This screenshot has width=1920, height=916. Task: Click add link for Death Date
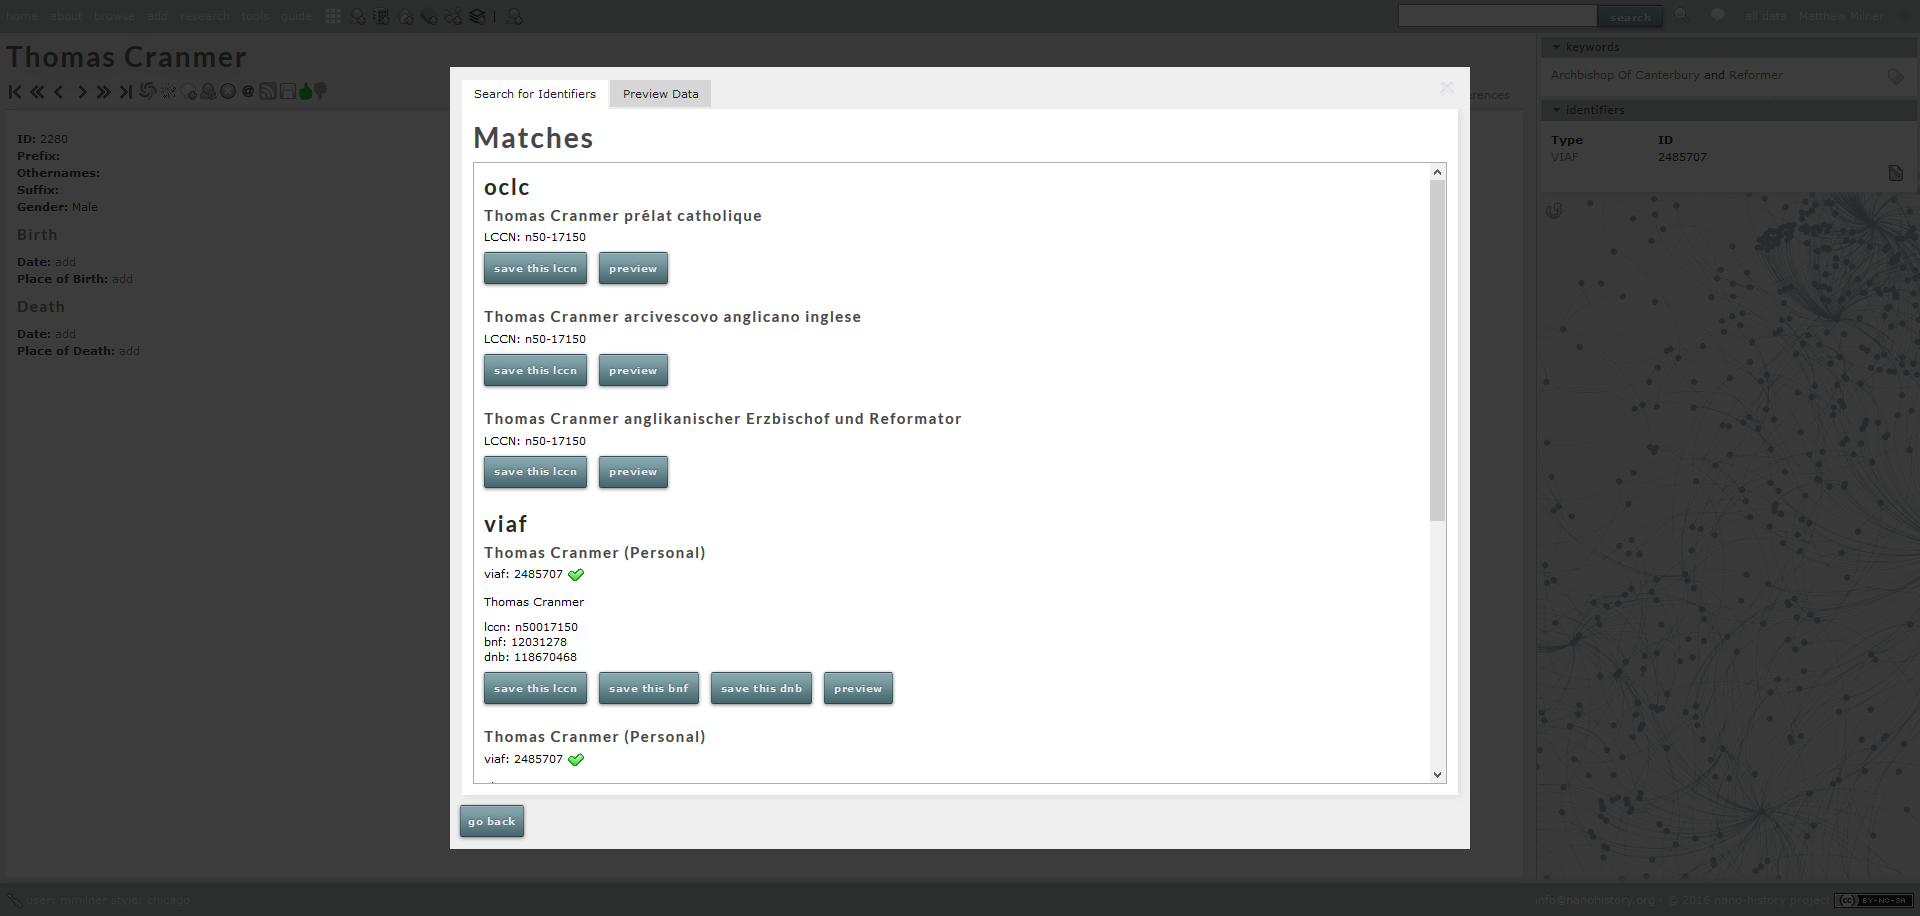coord(65,334)
